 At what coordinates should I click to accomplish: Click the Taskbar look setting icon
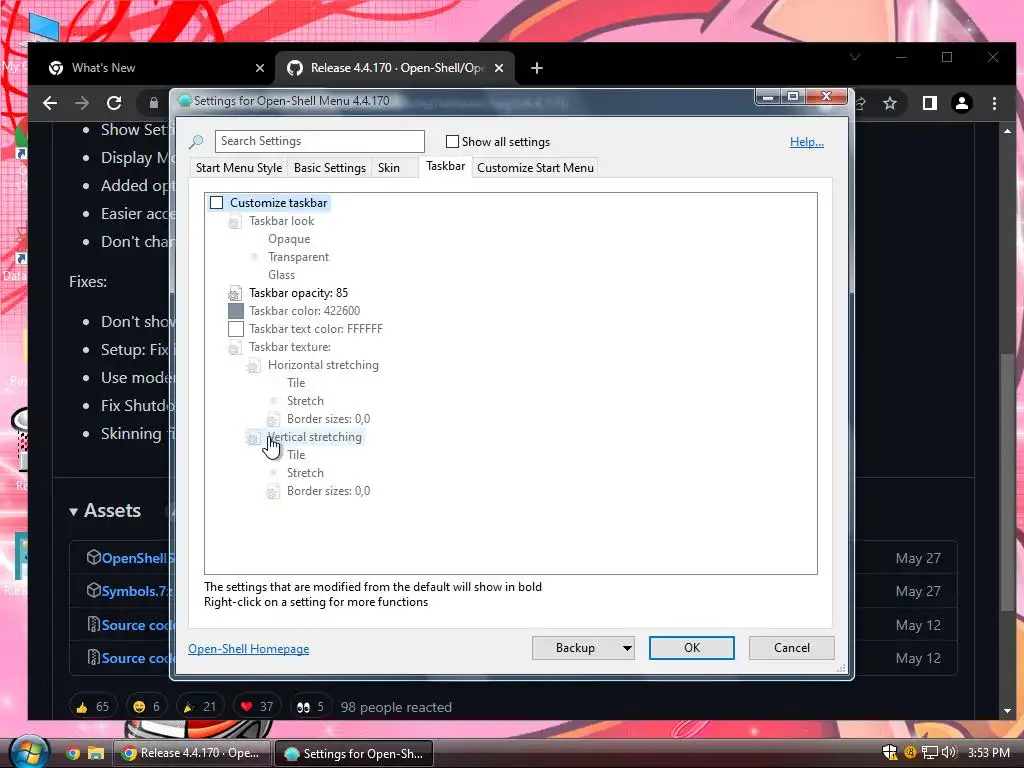point(234,222)
